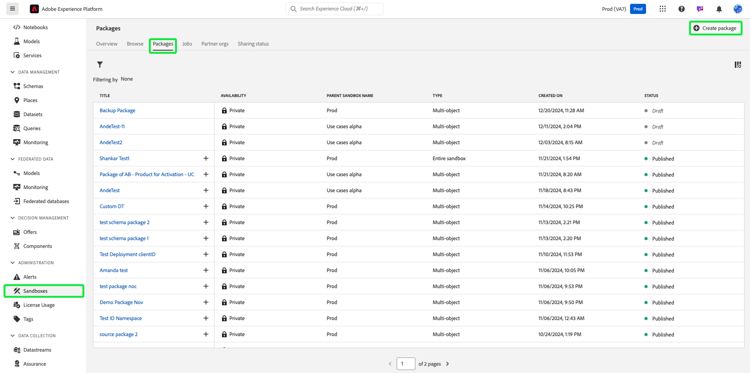Viewport: 750px width, 373px height.
Task: Sort by the Title column header
Action: [x=104, y=96]
